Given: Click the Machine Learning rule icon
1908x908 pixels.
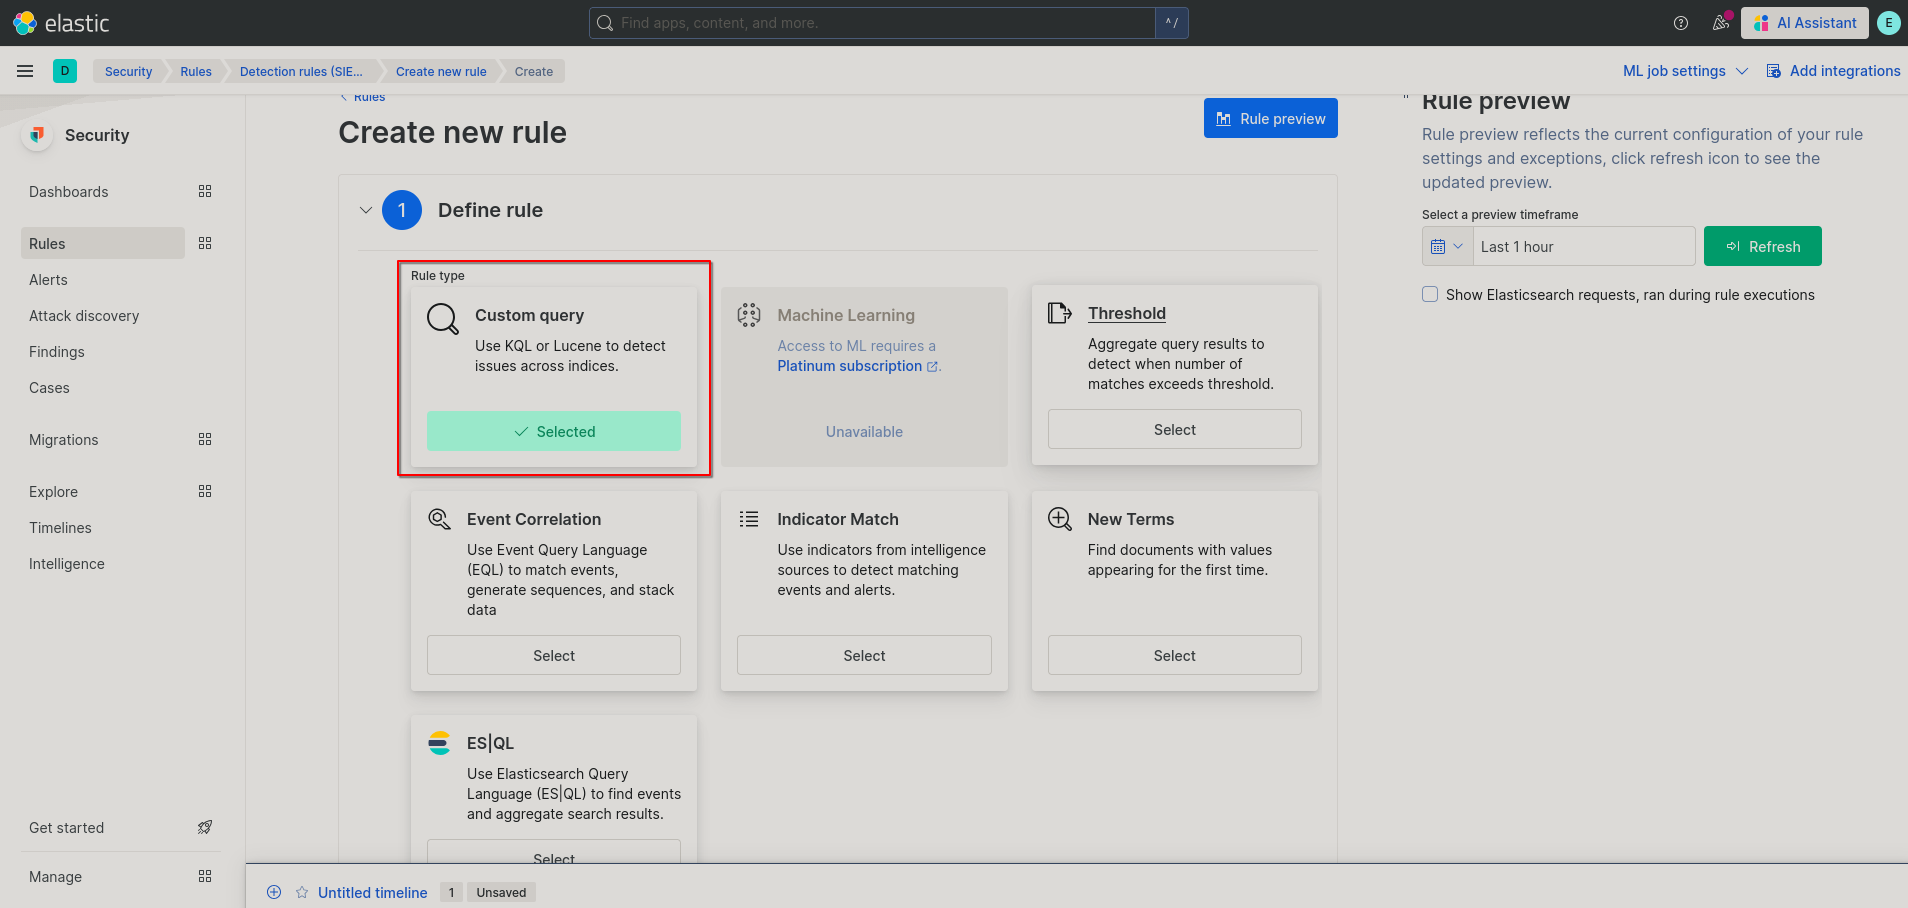Looking at the screenshot, I should (x=749, y=315).
